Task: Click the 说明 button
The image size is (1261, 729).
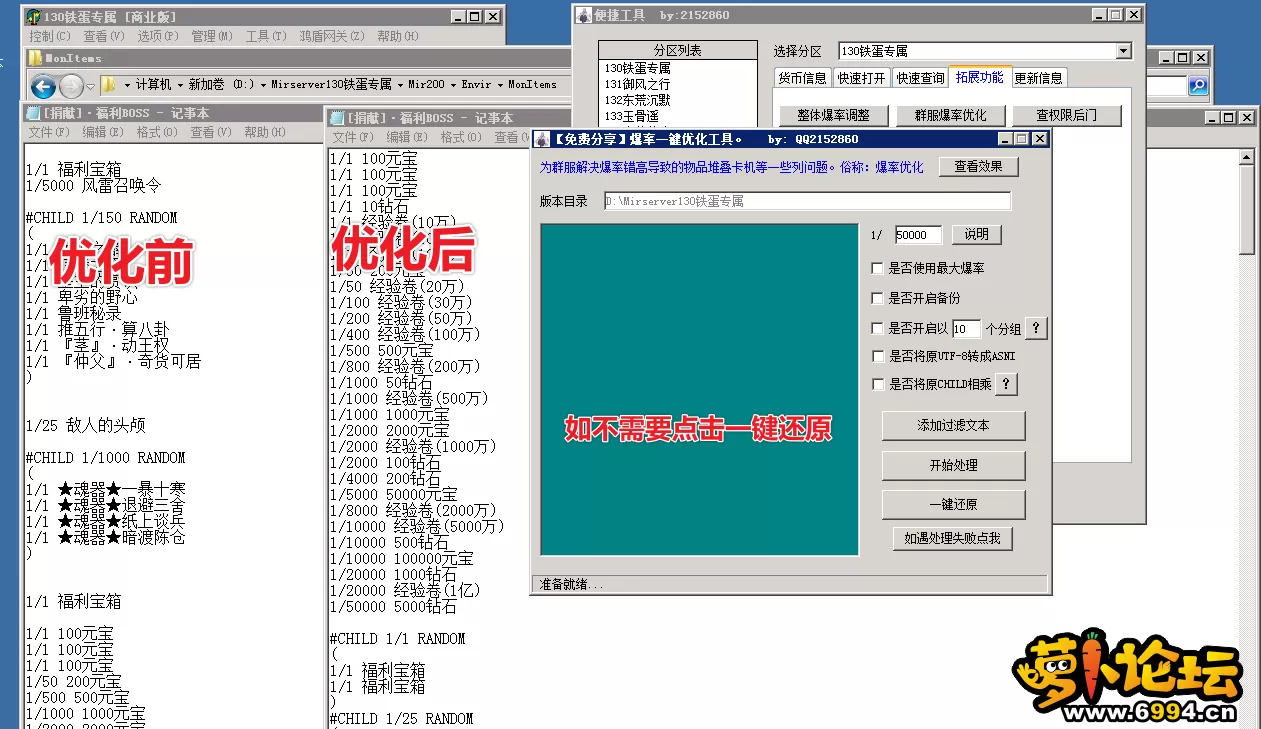Action: point(976,235)
